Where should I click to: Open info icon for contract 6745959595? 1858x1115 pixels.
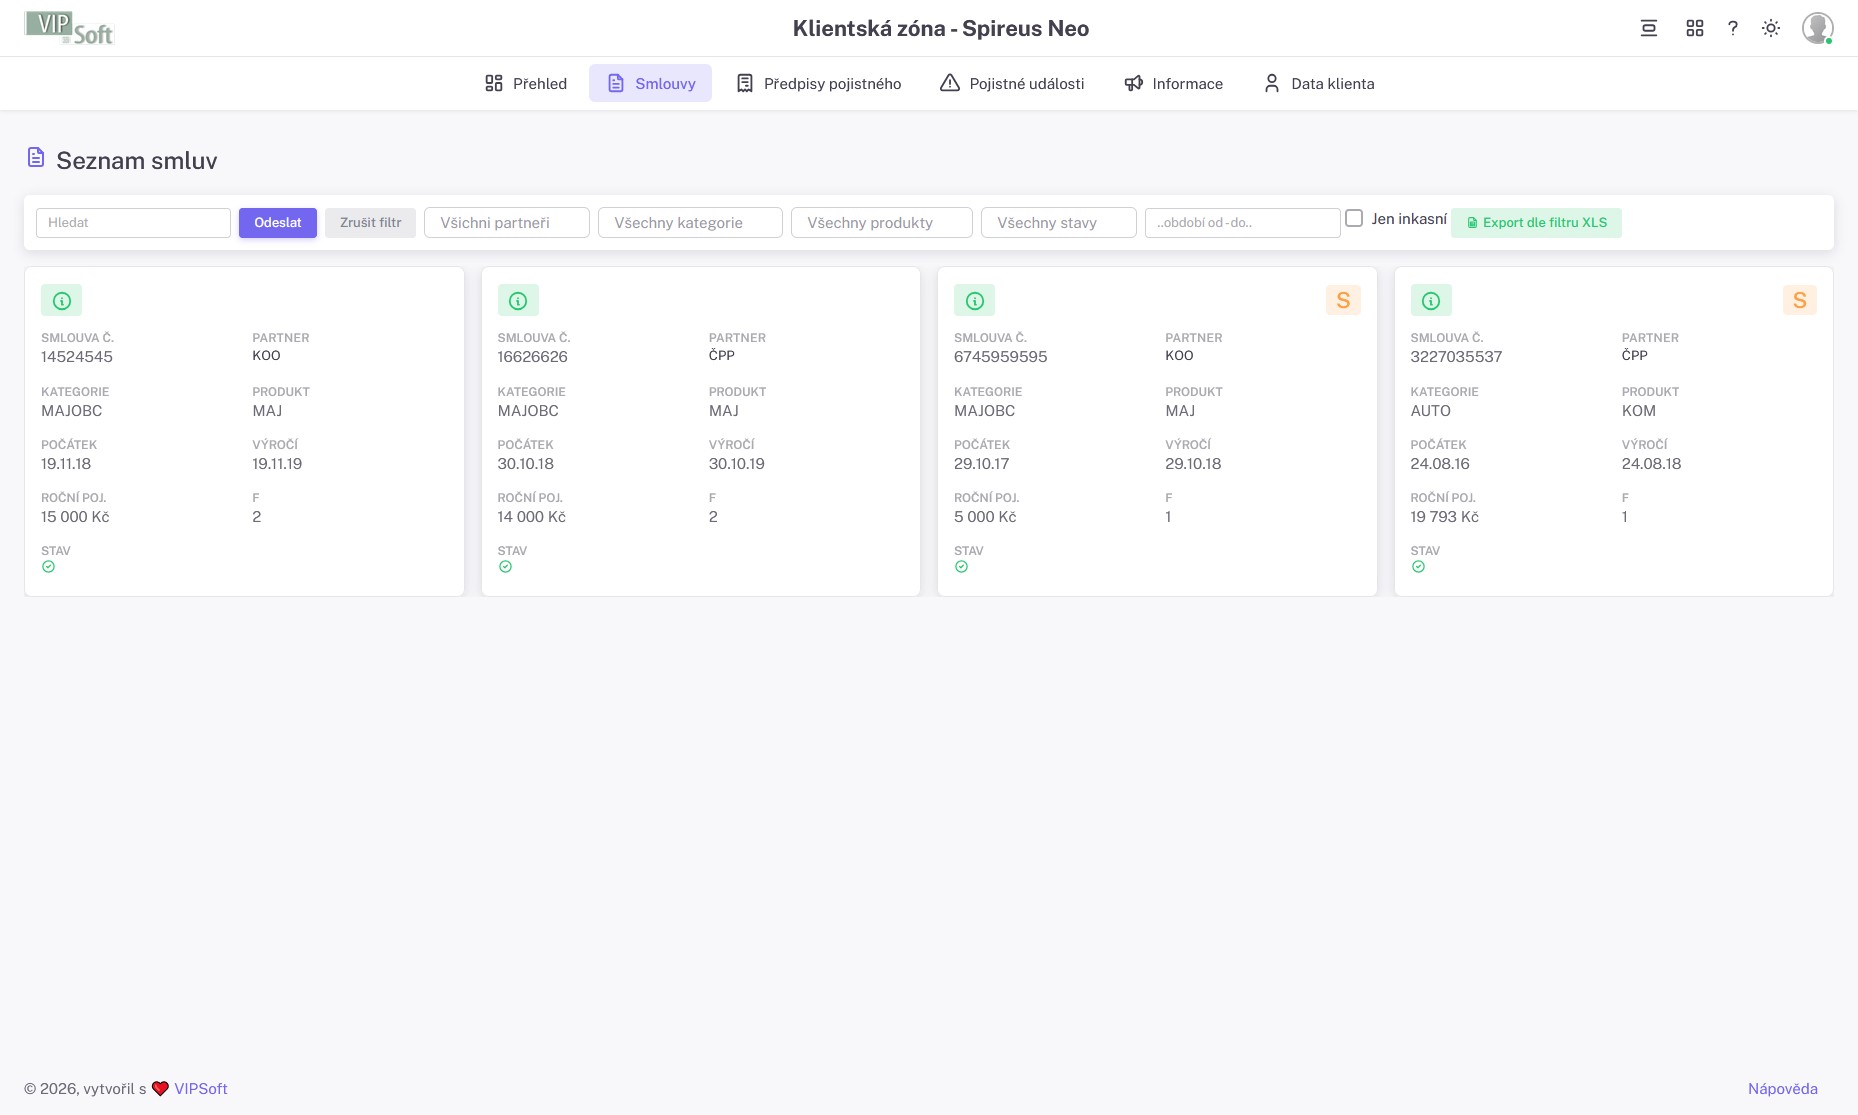pyautogui.click(x=974, y=300)
